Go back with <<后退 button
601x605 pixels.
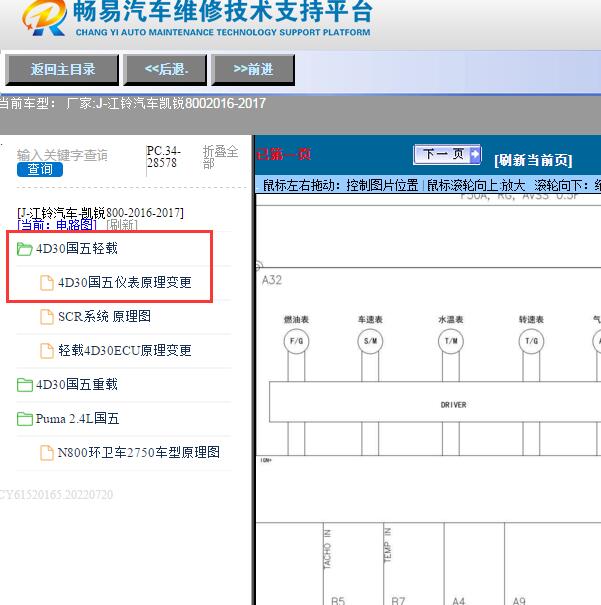click(x=165, y=69)
